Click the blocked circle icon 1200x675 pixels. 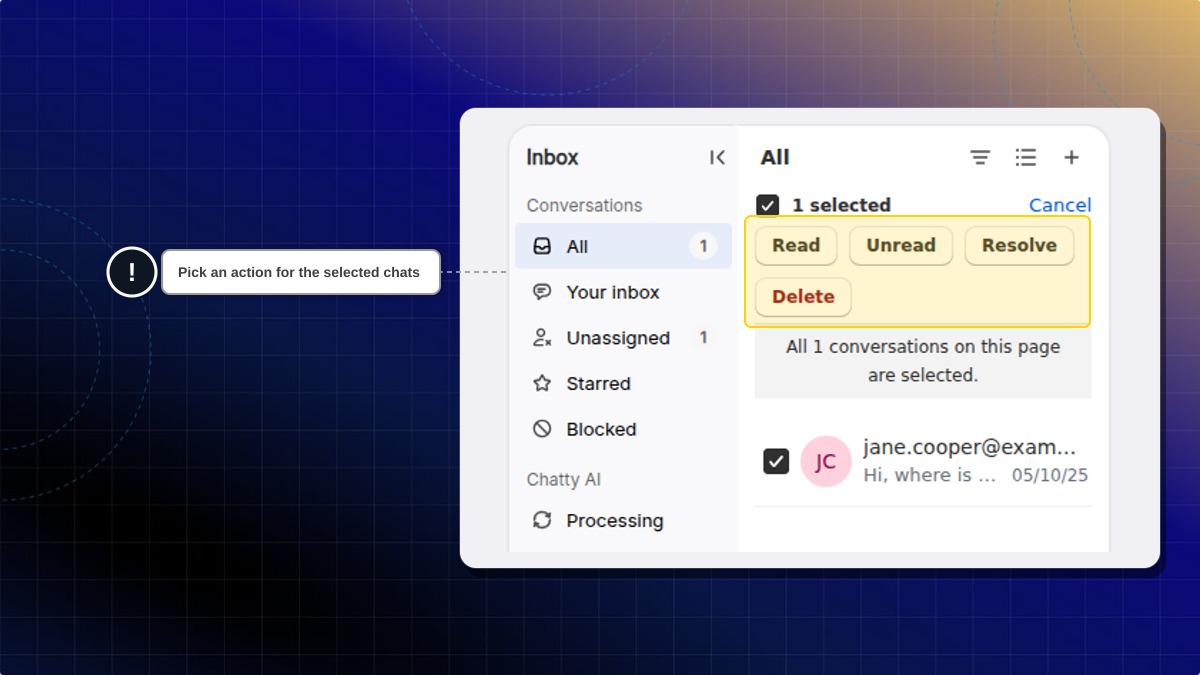[x=542, y=429]
